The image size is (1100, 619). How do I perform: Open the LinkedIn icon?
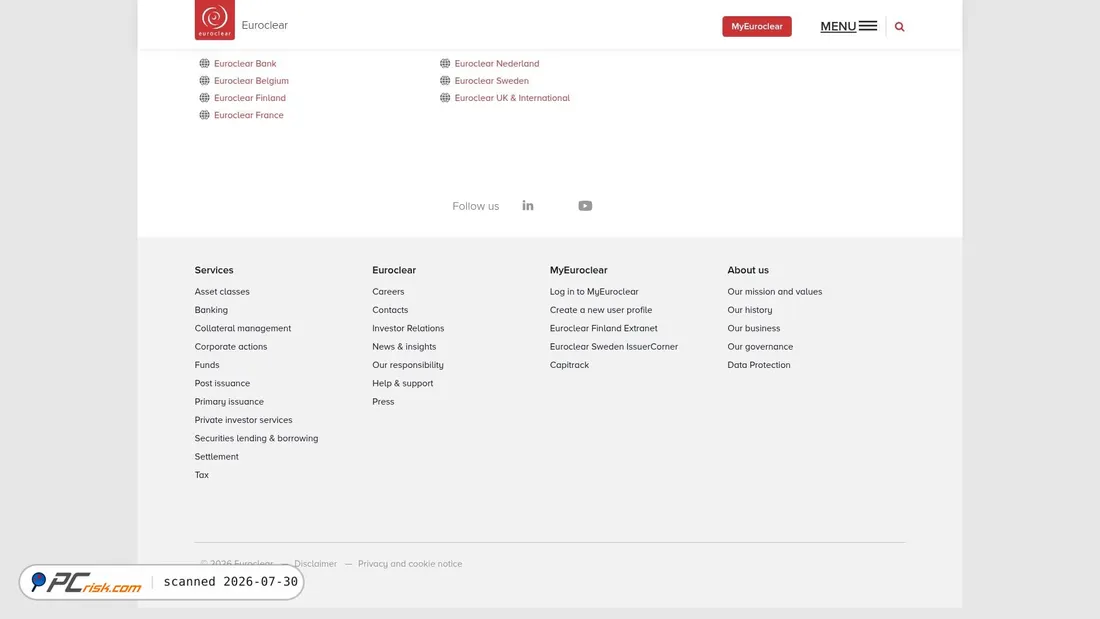528,206
